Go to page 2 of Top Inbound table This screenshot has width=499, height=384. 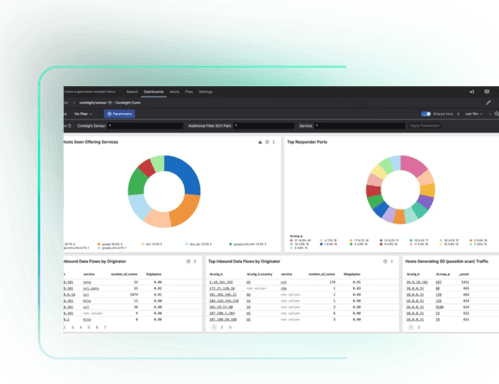tap(222, 327)
